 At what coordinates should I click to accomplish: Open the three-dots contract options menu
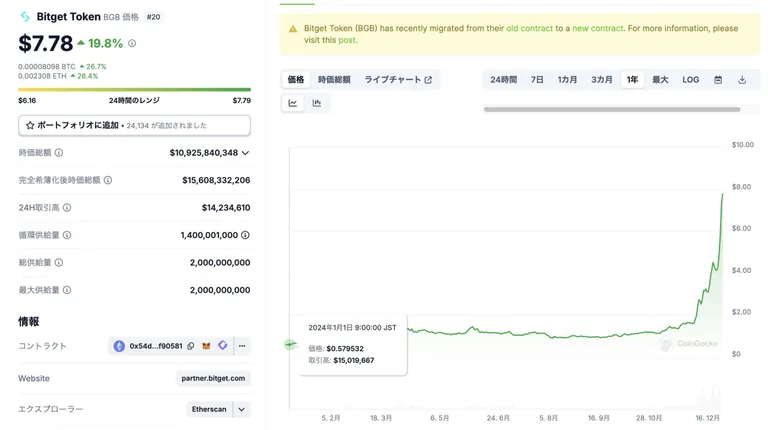point(242,346)
